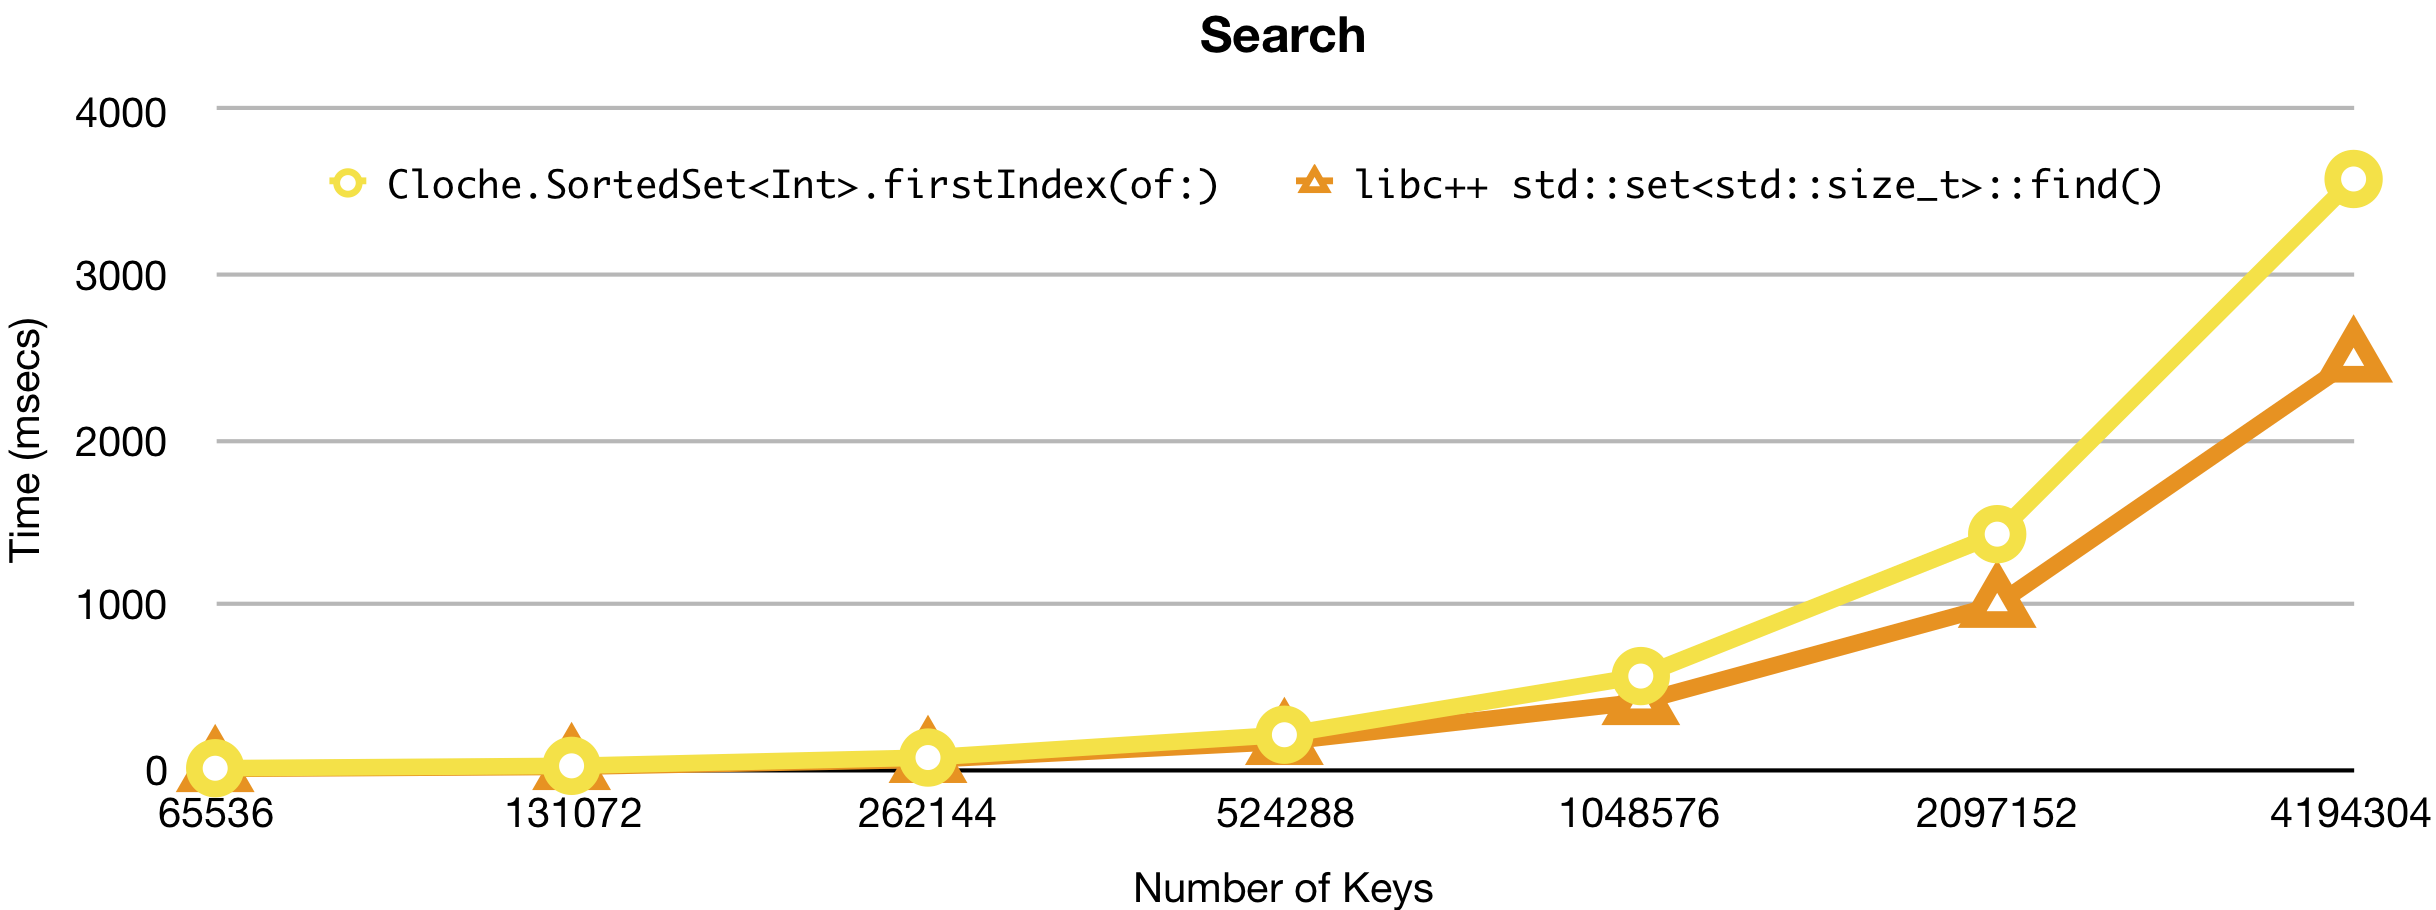2436x910 pixels.
Task: Click the chart title "Search"
Action: 1282,36
